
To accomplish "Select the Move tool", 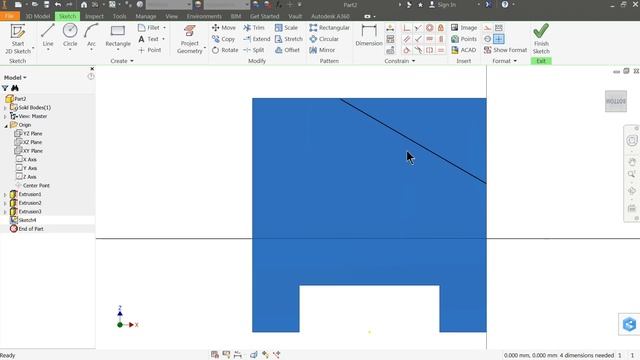I will [x=224, y=27].
